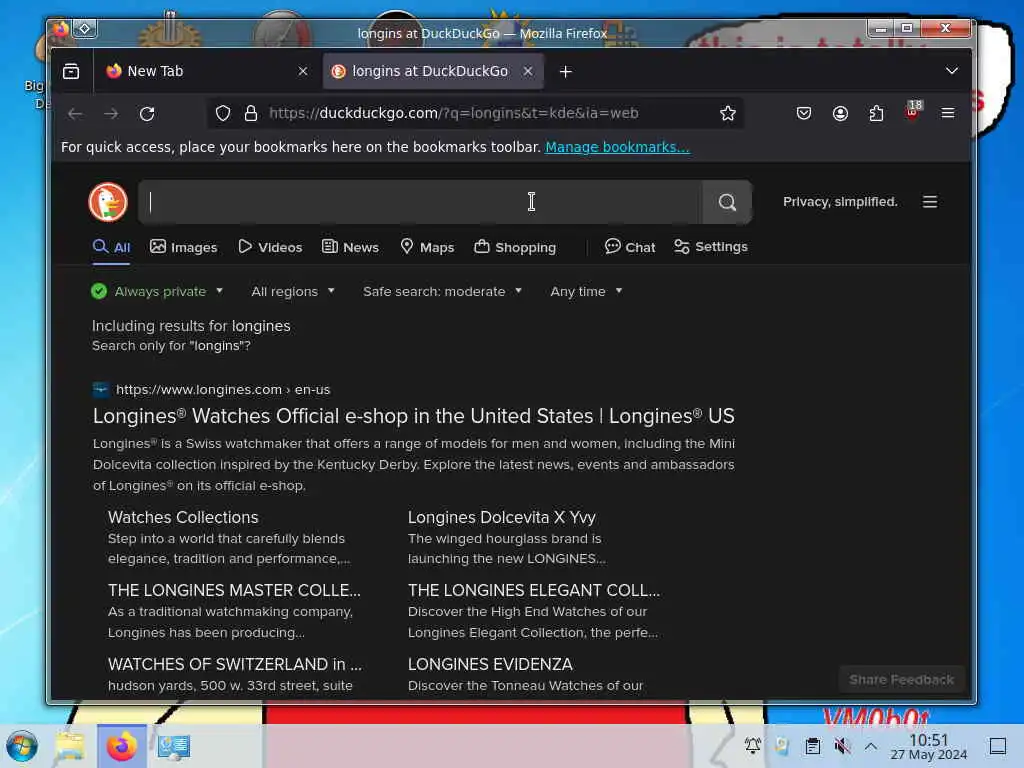Open DuckDuckGo side hamburger menu
This screenshot has width=1024, height=768.
coord(930,202)
